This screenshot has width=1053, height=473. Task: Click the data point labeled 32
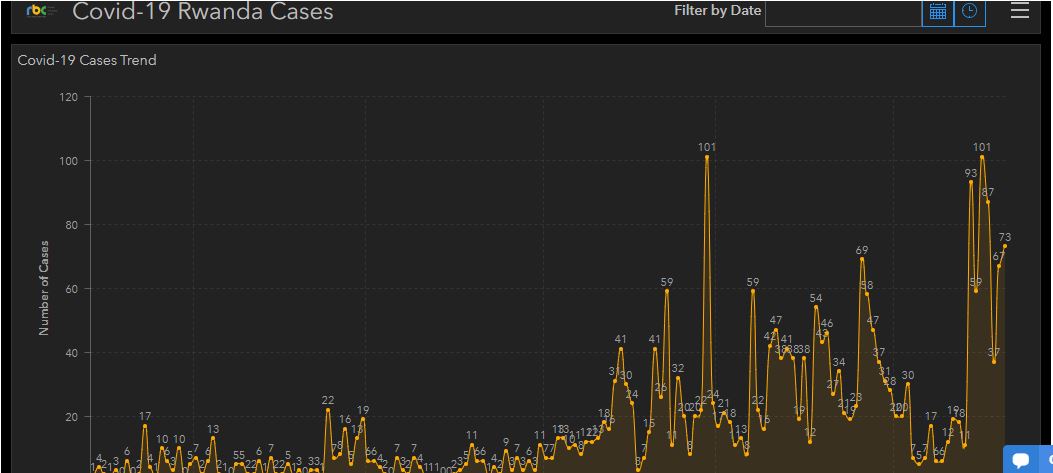[x=678, y=378]
